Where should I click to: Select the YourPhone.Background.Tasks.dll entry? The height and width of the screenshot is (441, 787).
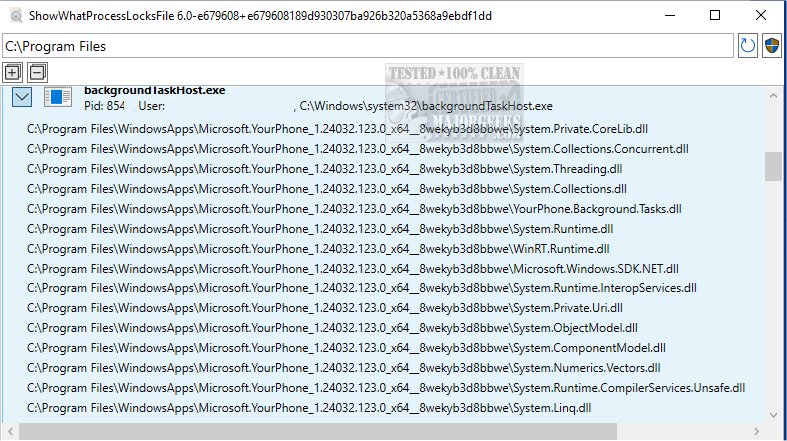coord(354,208)
